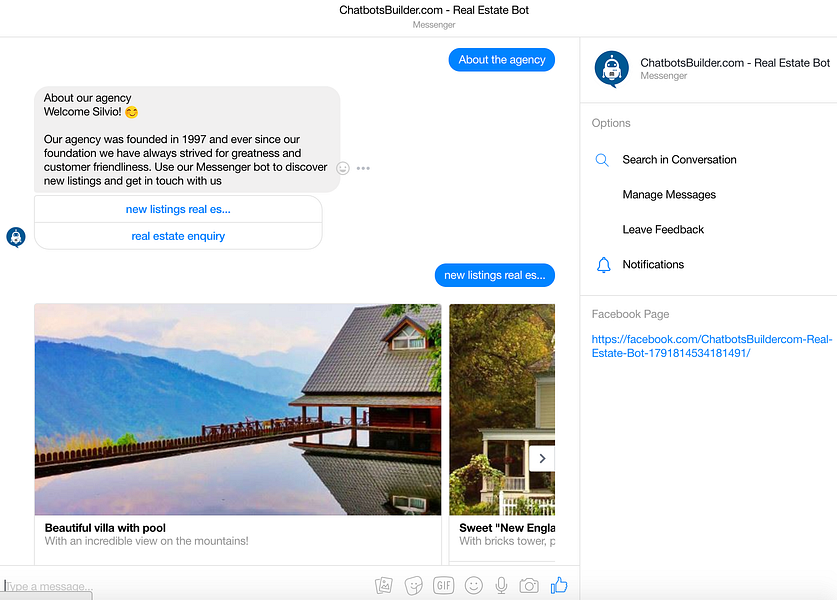Select the 'new listings real es...' quick reply
The width and height of the screenshot is (837, 600).
coord(178,209)
